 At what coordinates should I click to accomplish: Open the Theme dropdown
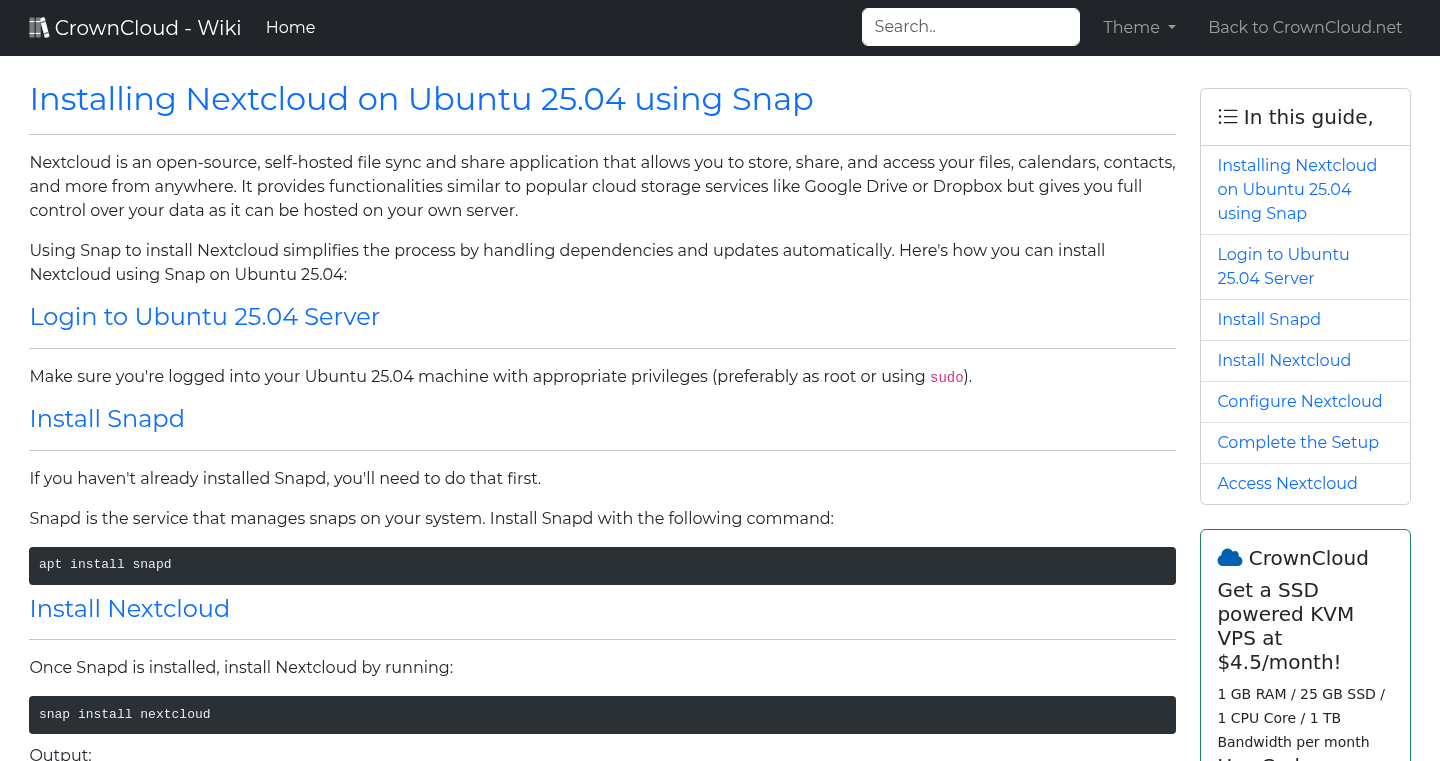pyautogui.click(x=1138, y=27)
